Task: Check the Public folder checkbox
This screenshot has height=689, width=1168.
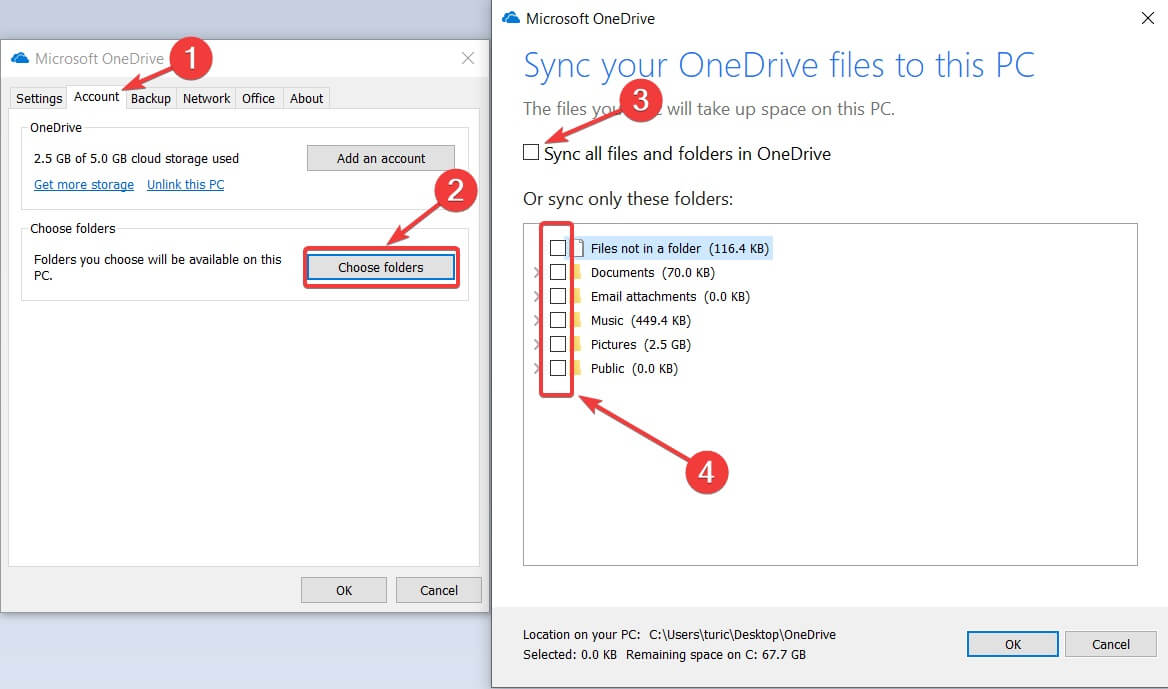Action: pyautogui.click(x=558, y=368)
